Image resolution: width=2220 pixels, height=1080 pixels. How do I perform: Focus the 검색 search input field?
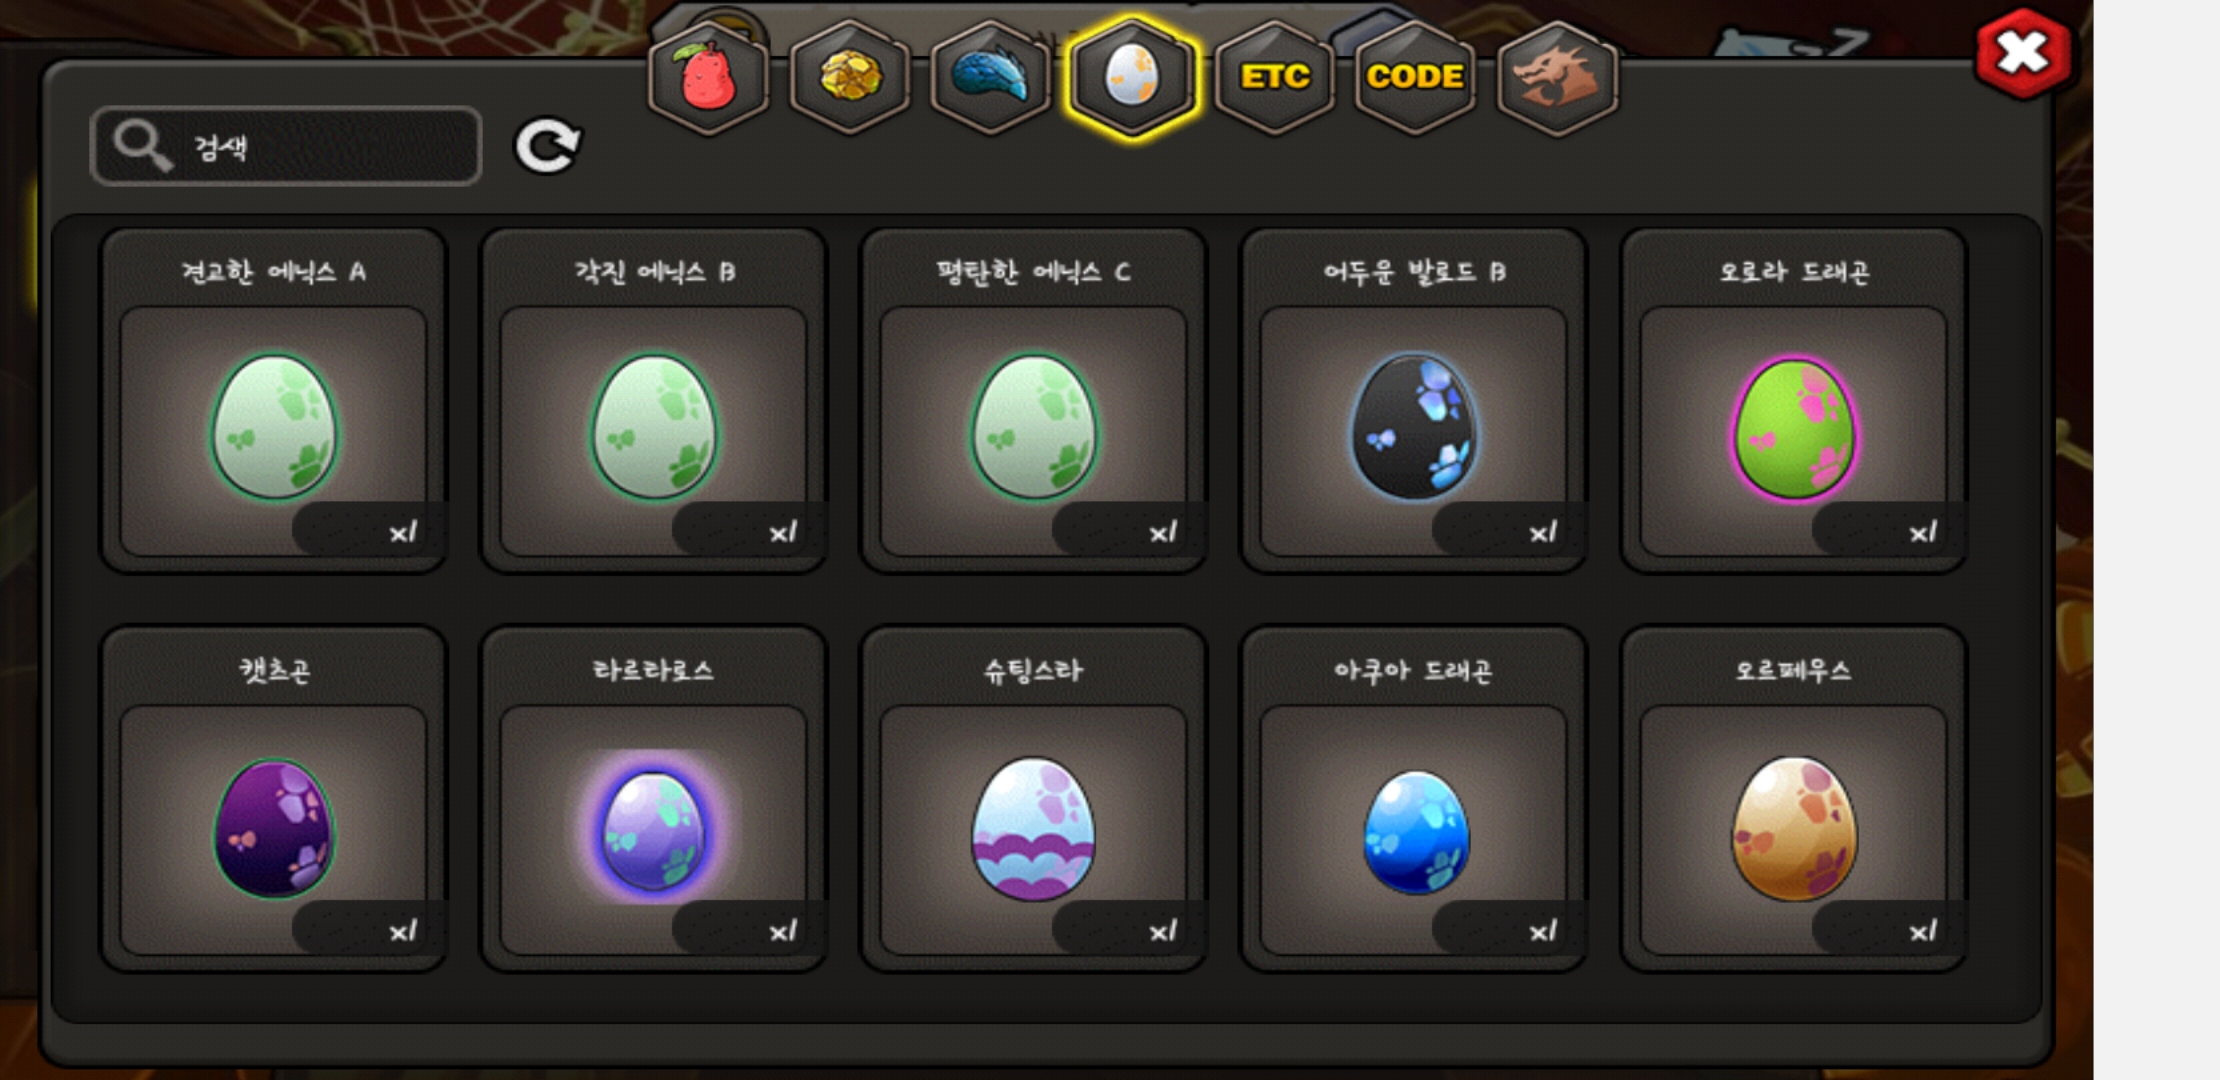pyautogui.click(x=286, y=146)
